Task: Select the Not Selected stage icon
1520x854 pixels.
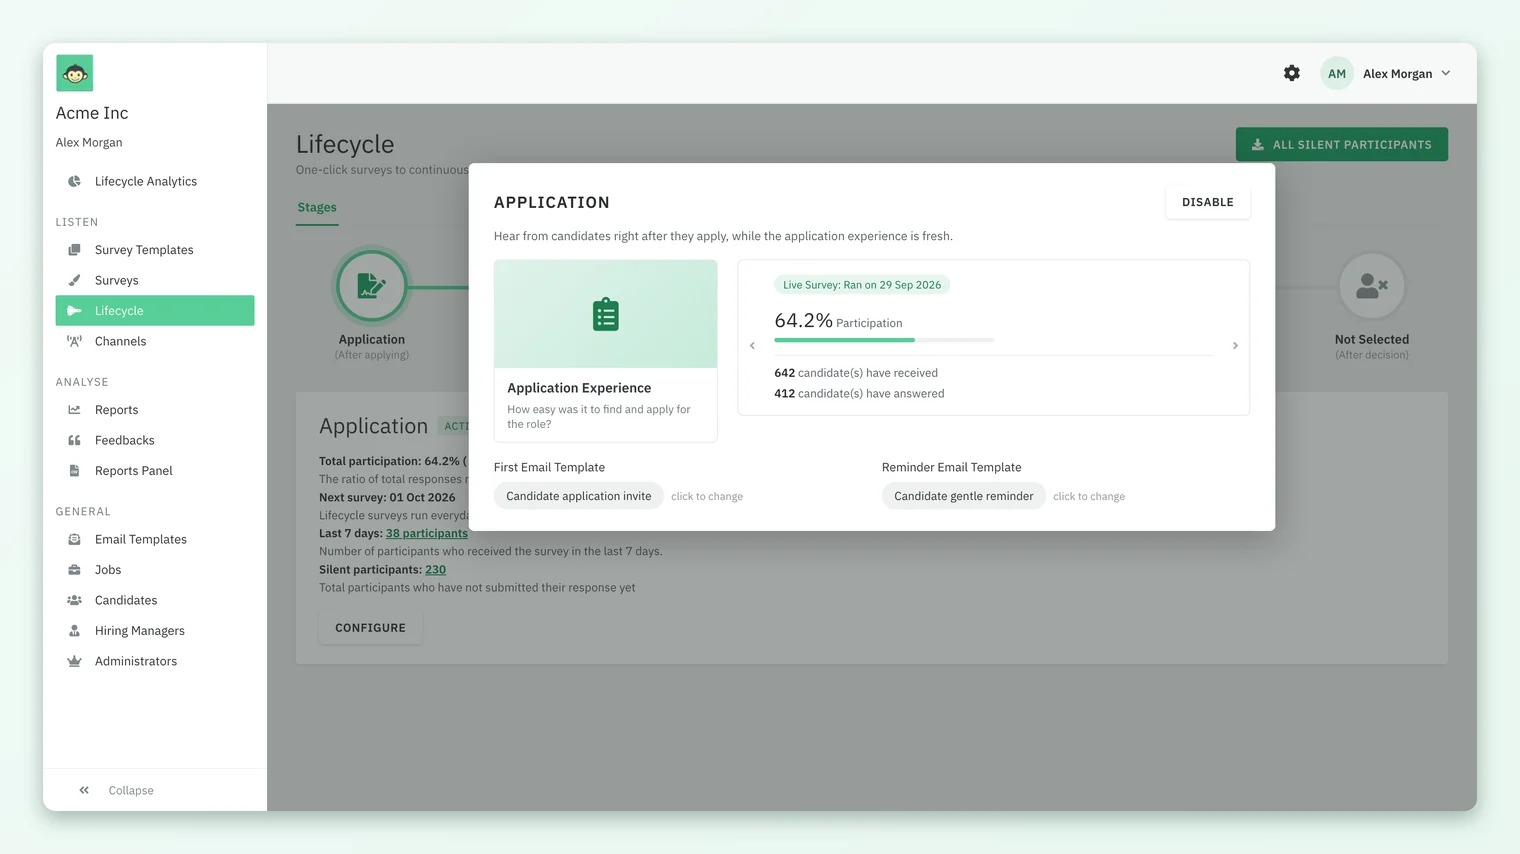Action: pos(1372,286)
